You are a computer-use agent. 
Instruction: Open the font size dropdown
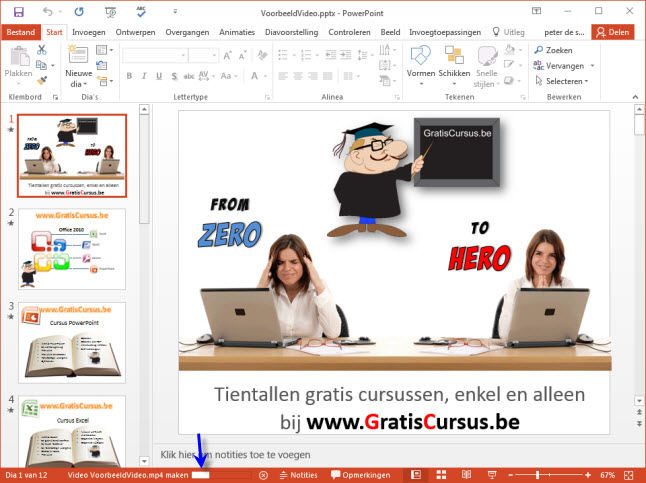214,55
